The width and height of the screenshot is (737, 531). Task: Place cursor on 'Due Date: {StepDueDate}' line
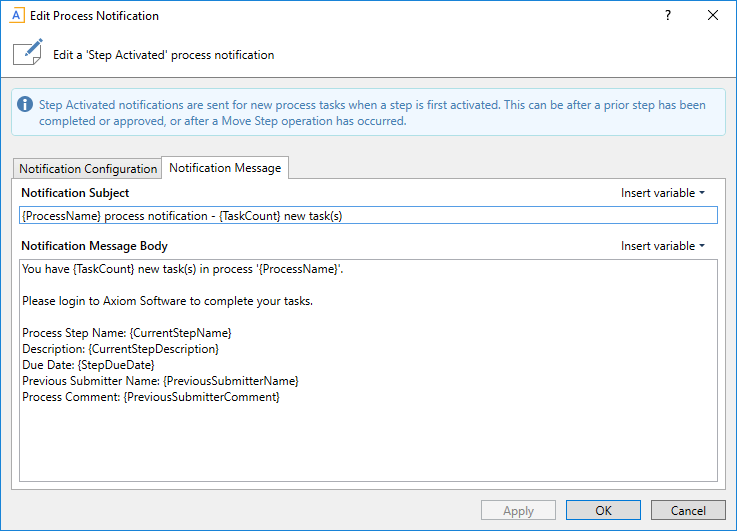pyautogui.click(x=88, y=365)
